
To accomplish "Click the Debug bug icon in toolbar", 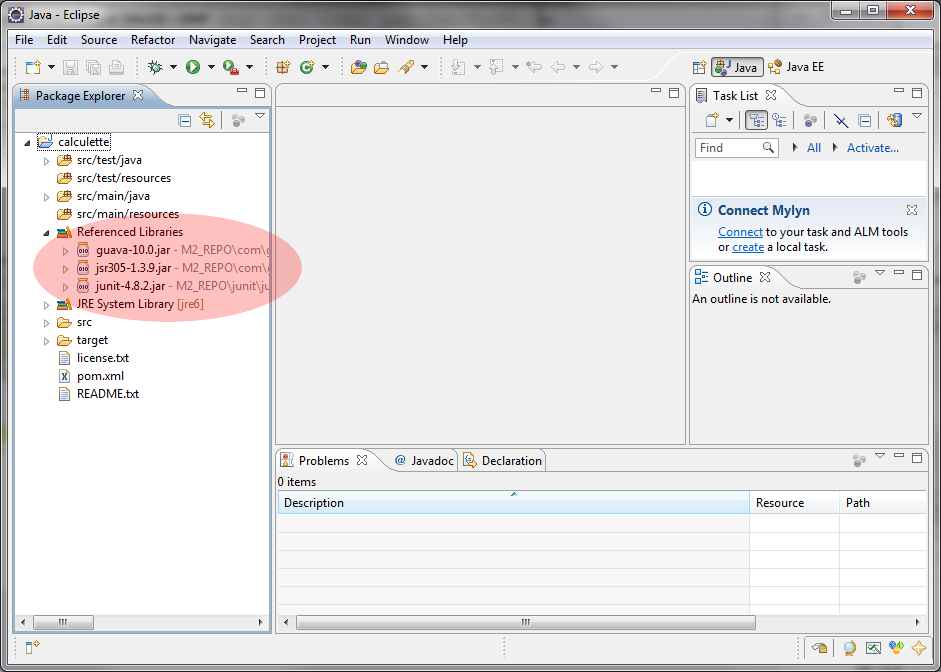I will tap(155, 67).
